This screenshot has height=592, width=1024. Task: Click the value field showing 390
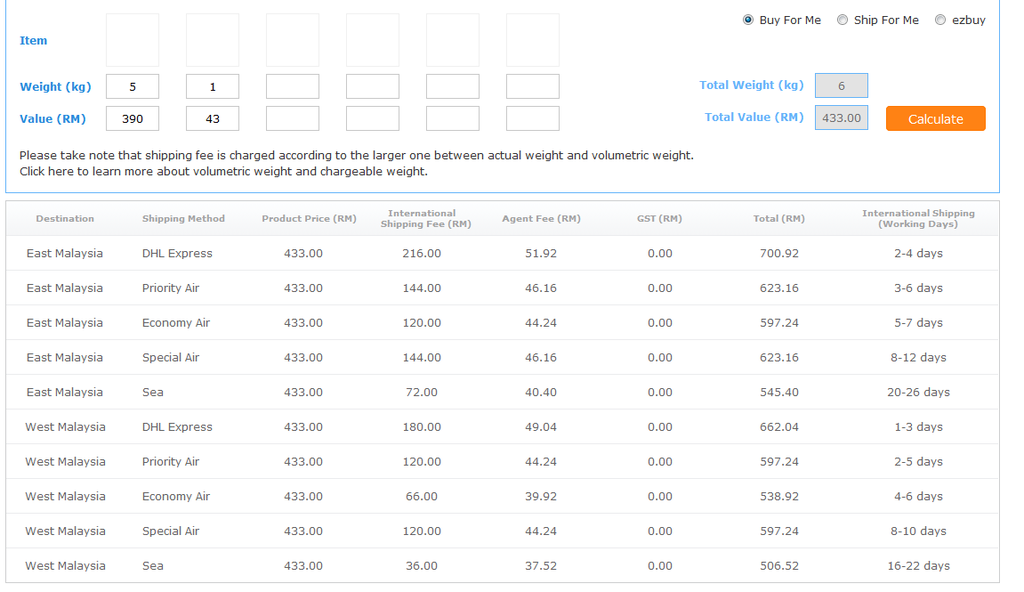(132, 119)
